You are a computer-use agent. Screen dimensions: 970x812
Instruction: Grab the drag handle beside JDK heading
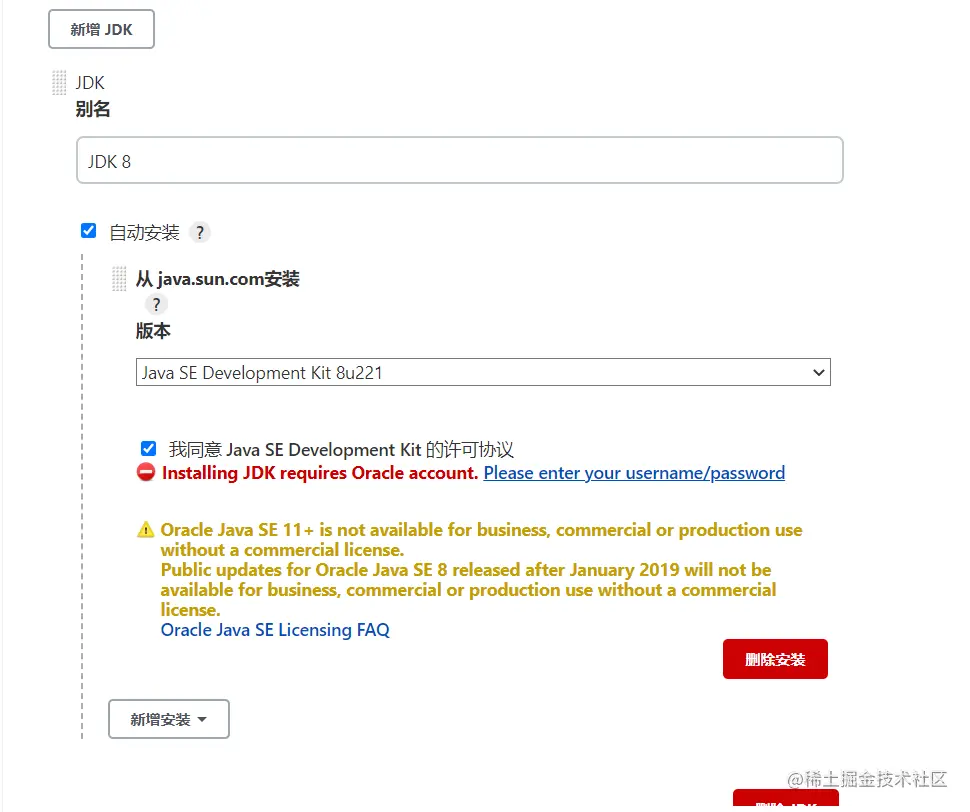(59, 83)
